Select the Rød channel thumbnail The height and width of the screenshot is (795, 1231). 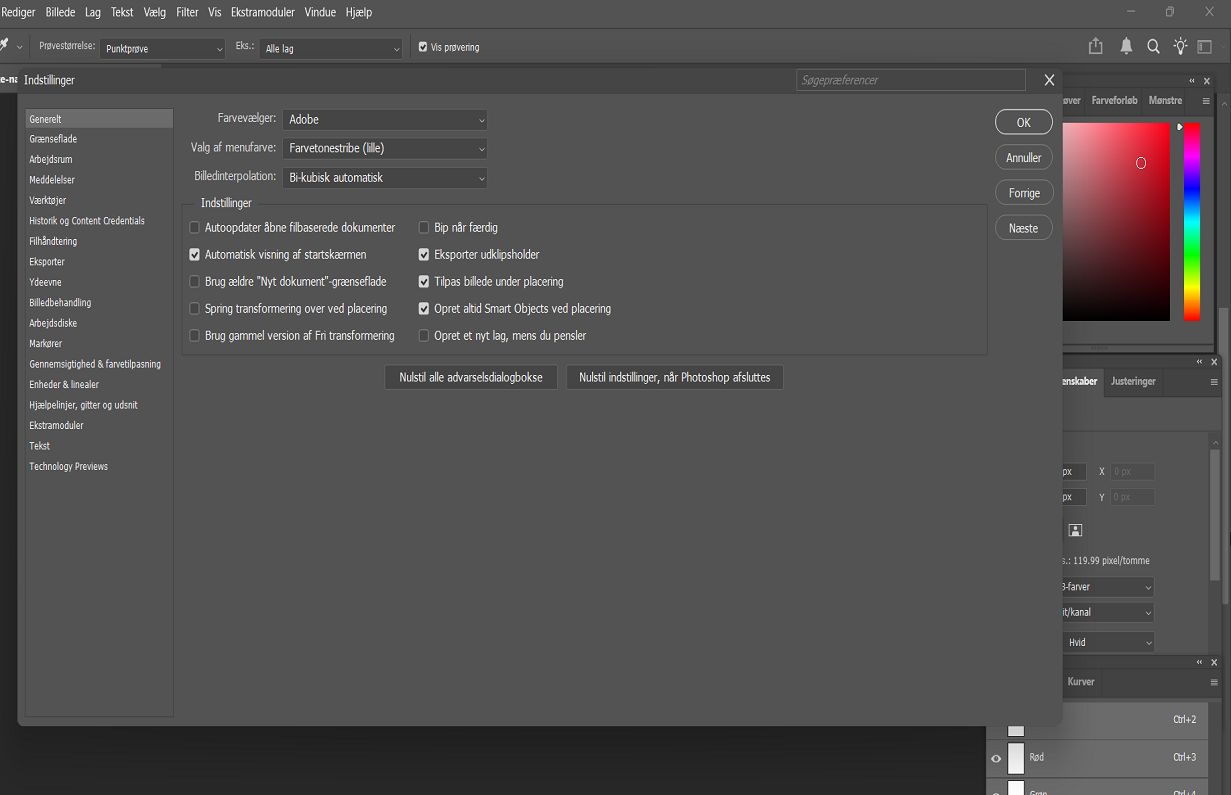[1016, 758]
